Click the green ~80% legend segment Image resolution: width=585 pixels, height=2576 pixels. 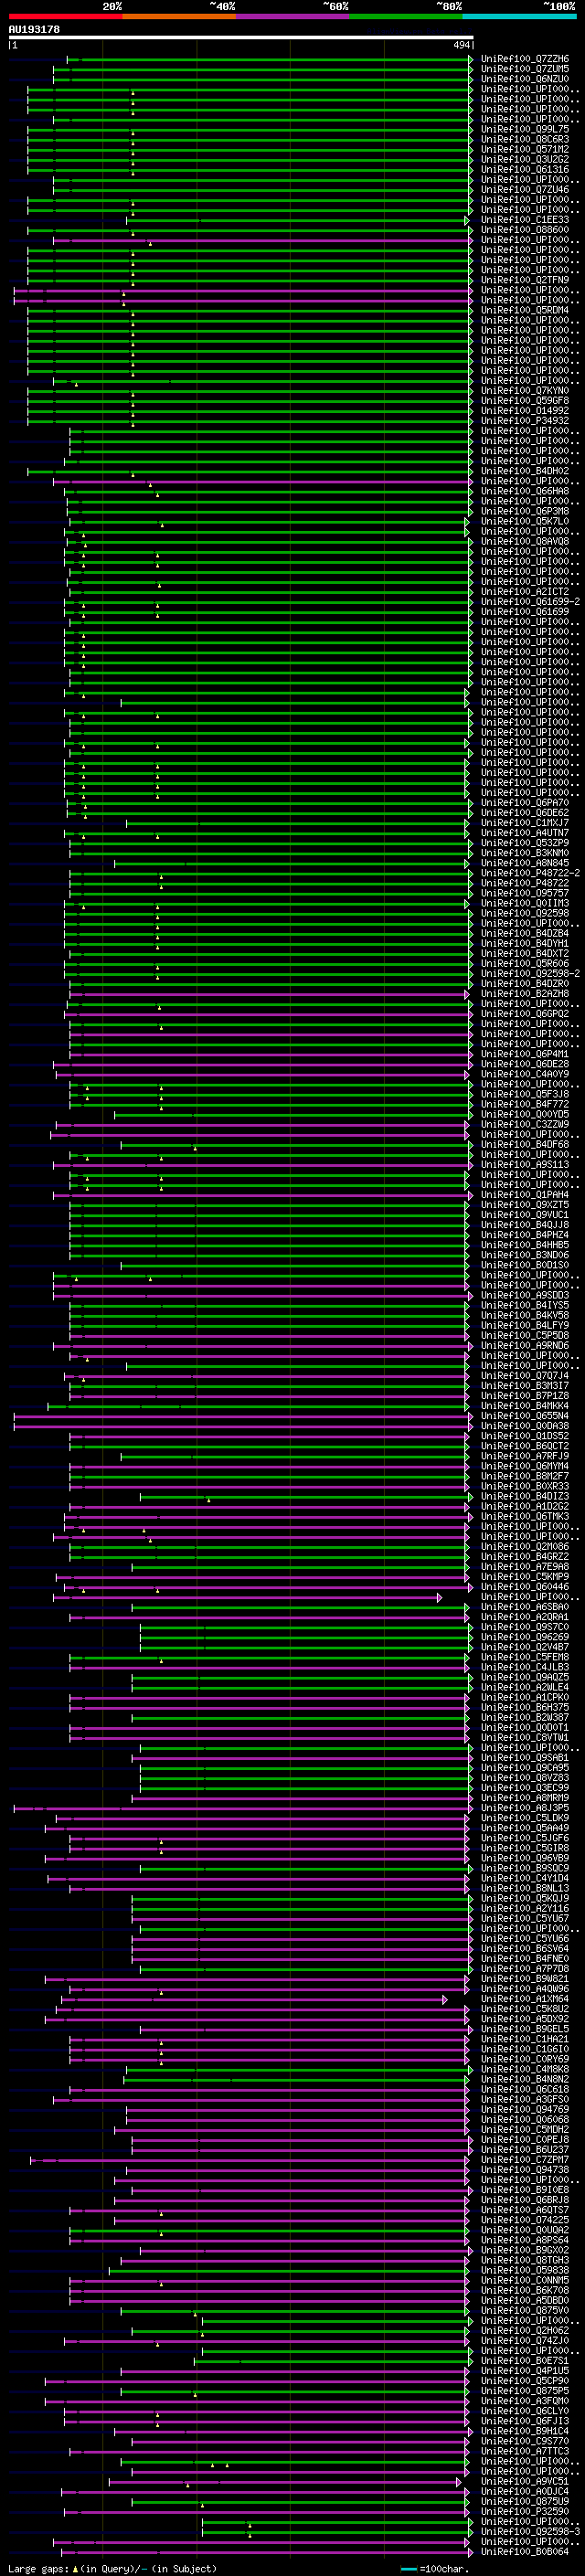pos(406,16)
